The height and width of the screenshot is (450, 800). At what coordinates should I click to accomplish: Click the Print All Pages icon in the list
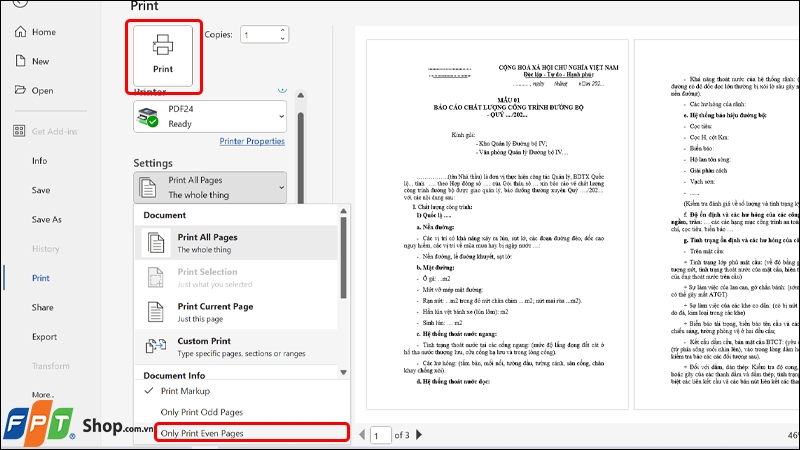tap(156, 242)
